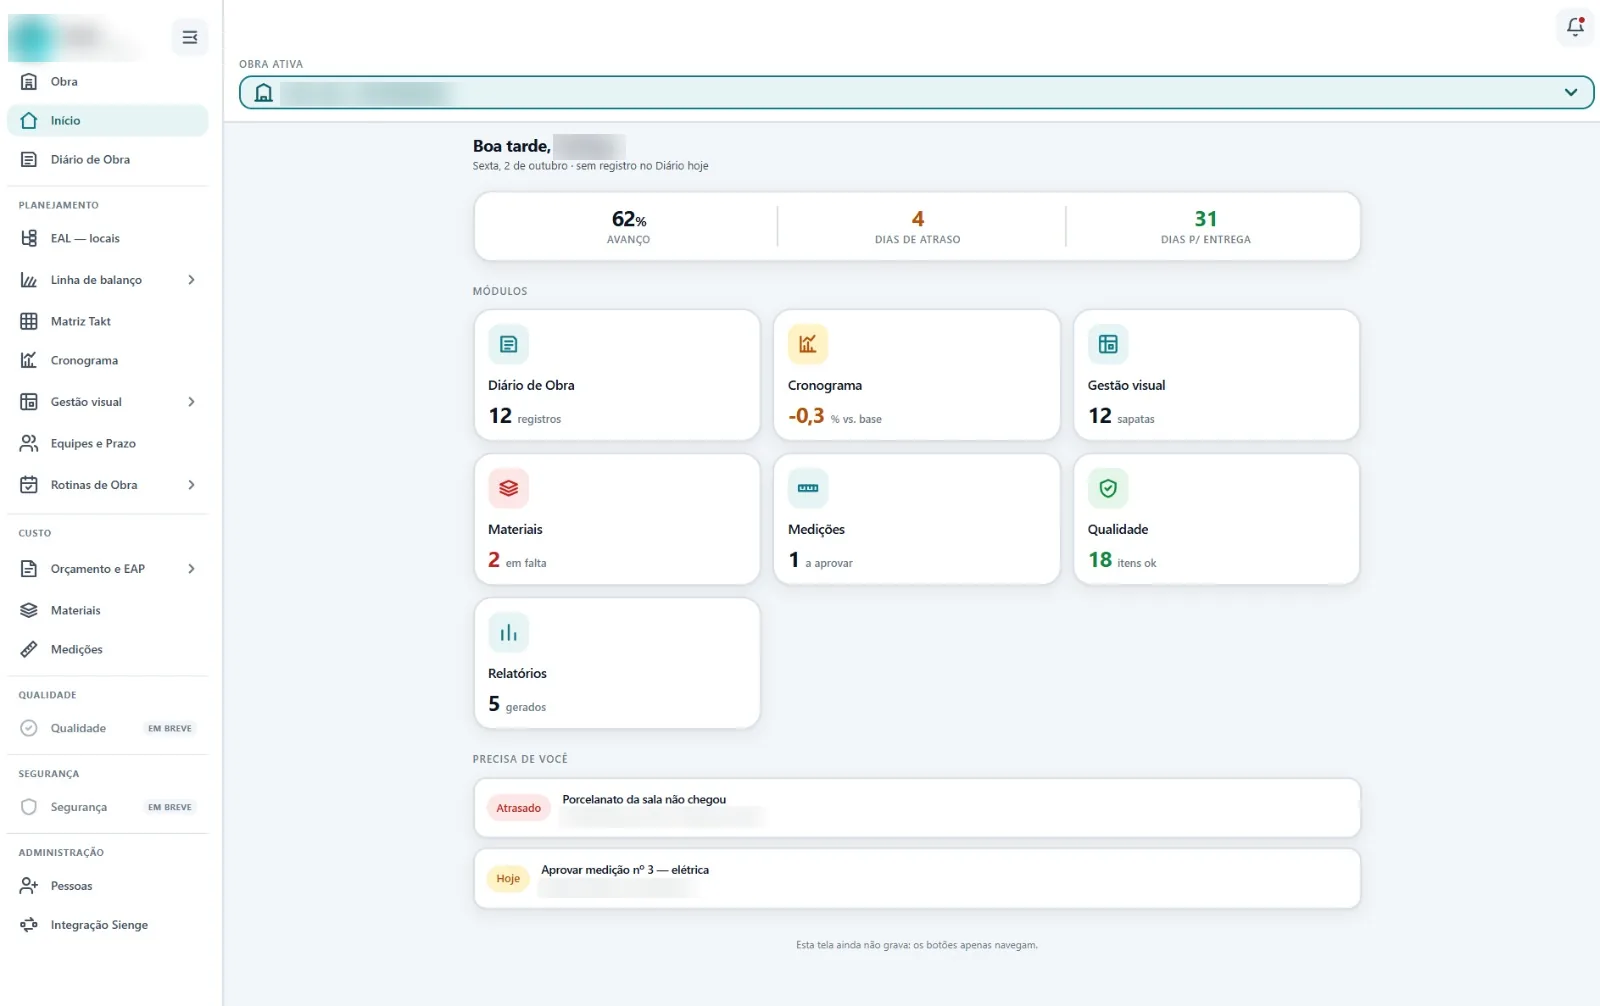Click the Relatórios bar chart icon
The width and height of the screenshot is (1600, 1006).
(508, 632)
